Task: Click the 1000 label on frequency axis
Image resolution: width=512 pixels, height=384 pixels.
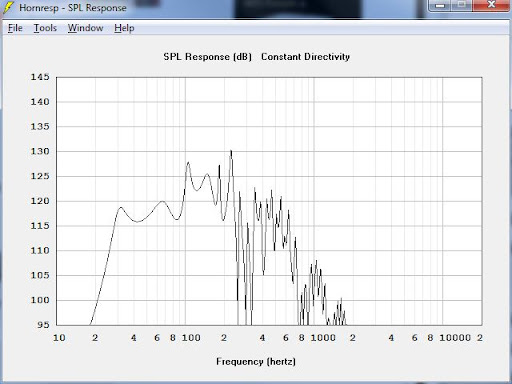Action: pos(323,338)
